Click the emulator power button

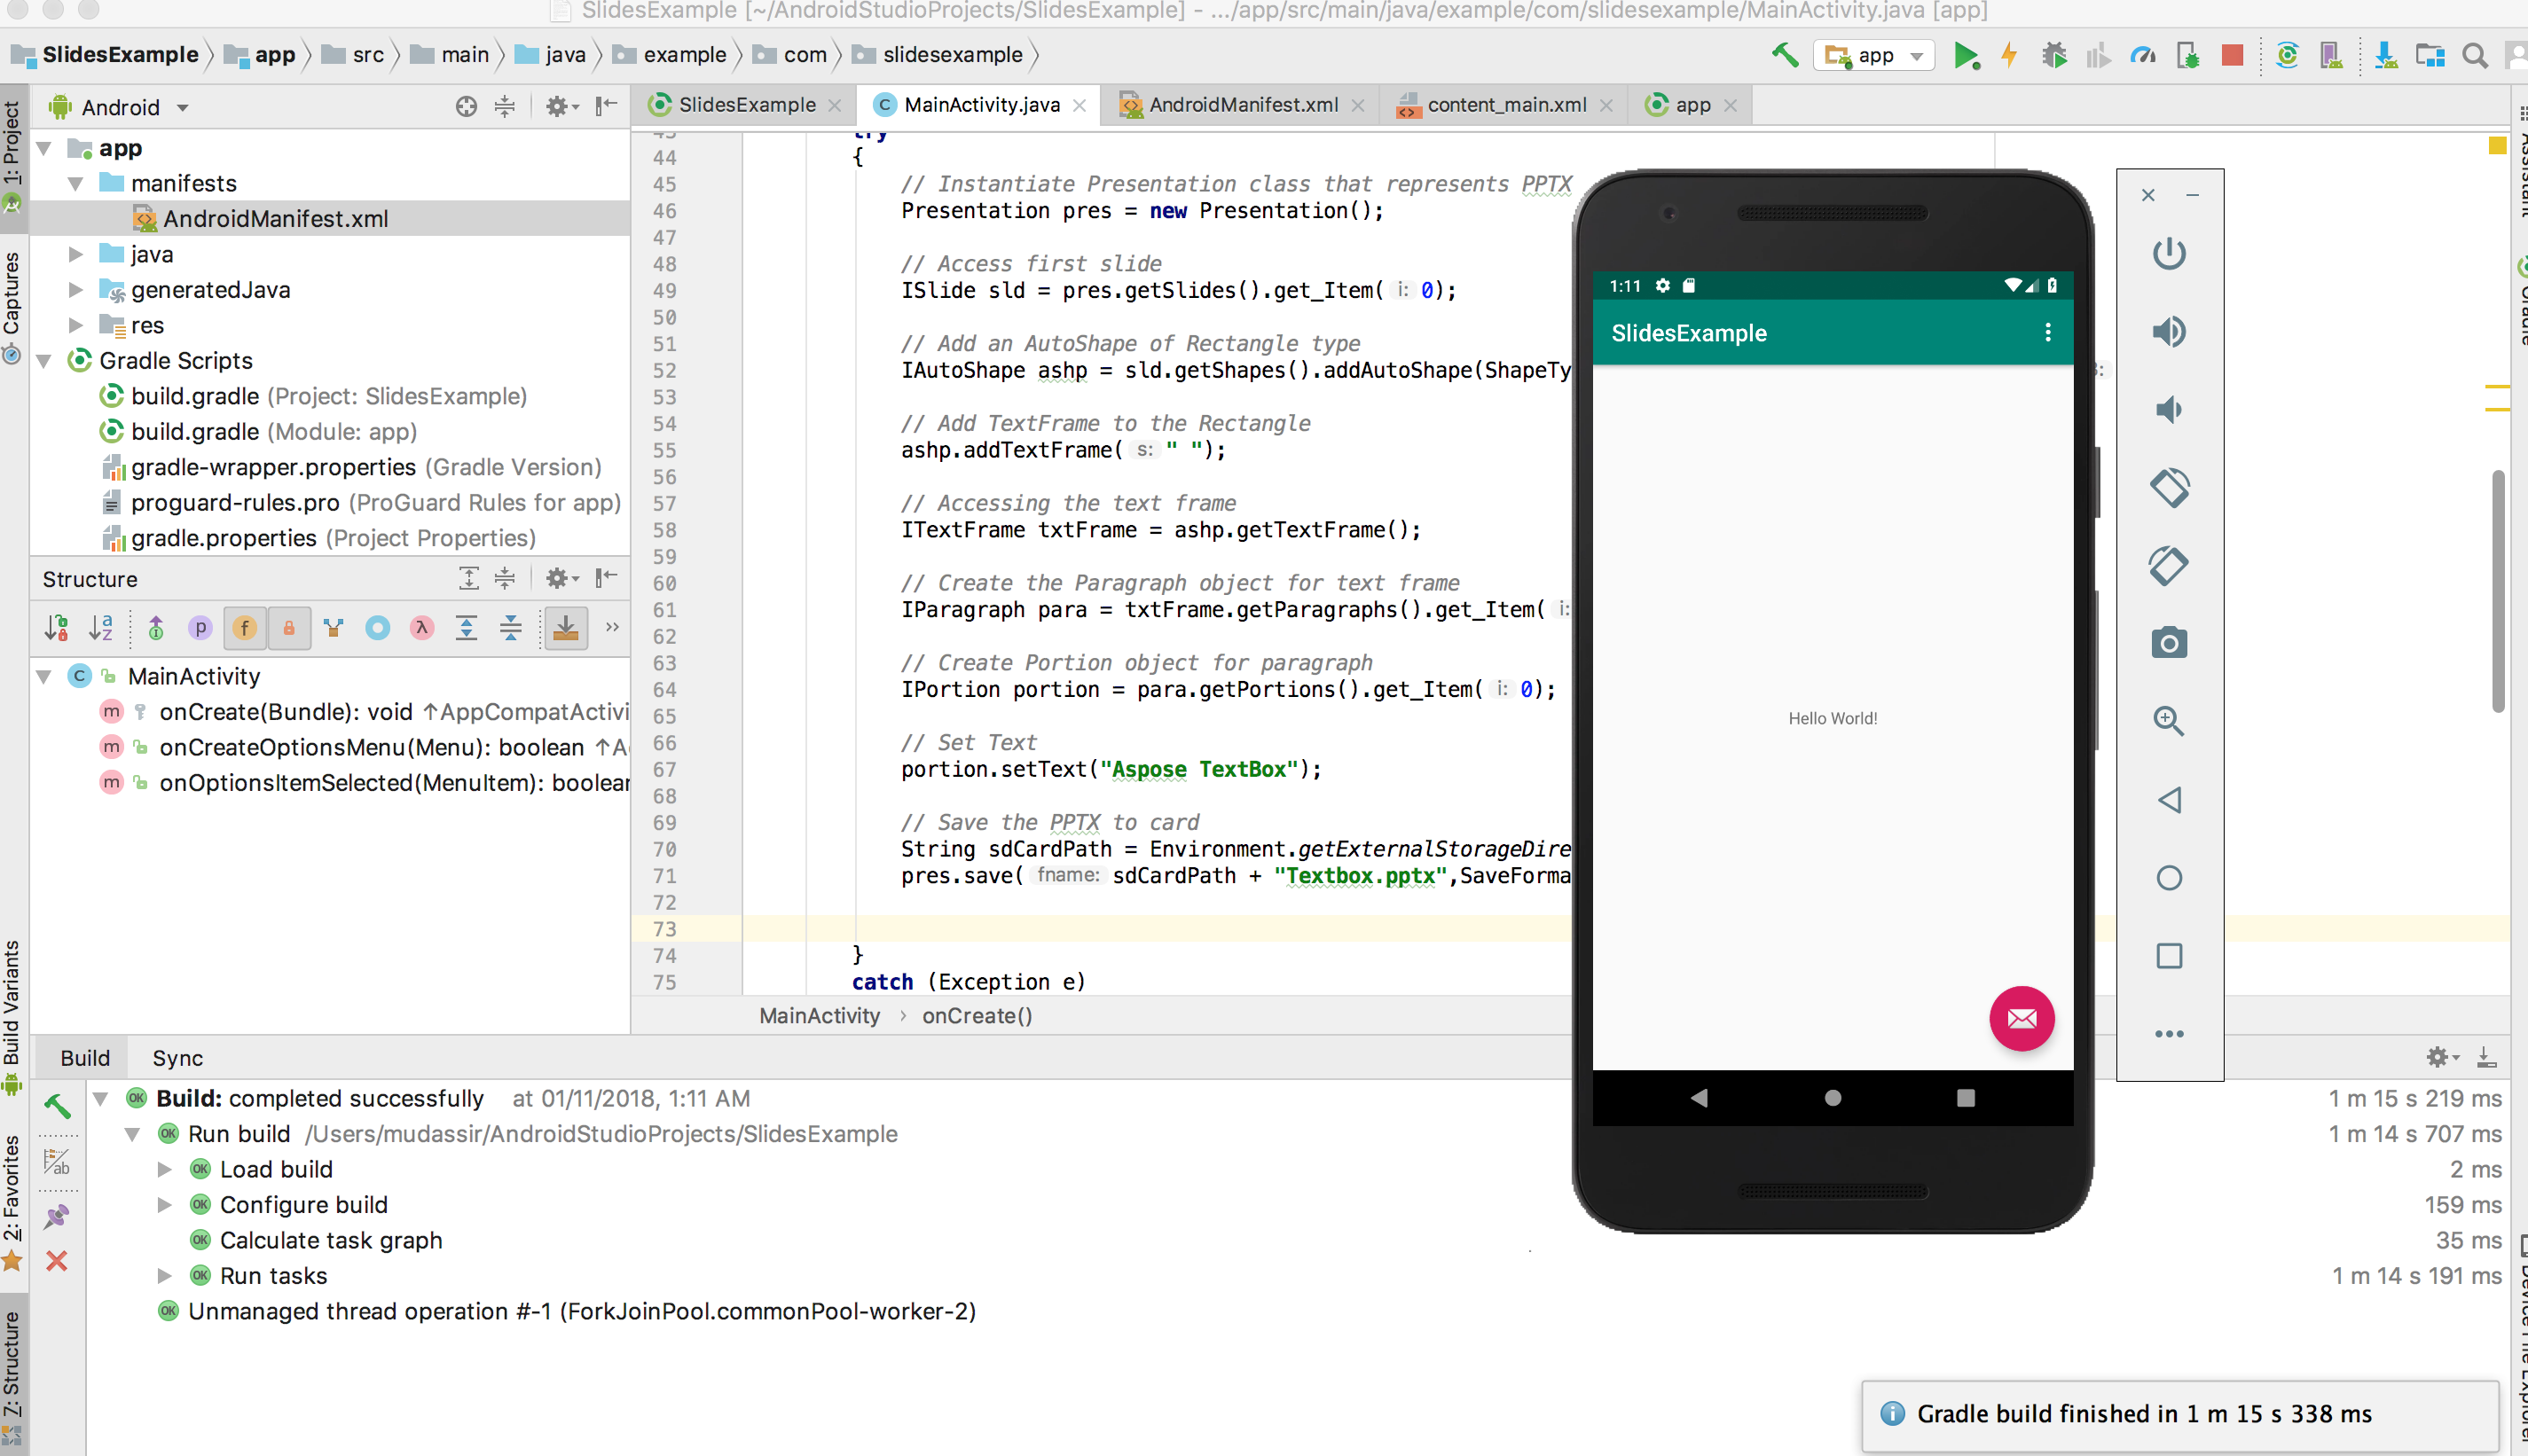tap(2169, 253)
